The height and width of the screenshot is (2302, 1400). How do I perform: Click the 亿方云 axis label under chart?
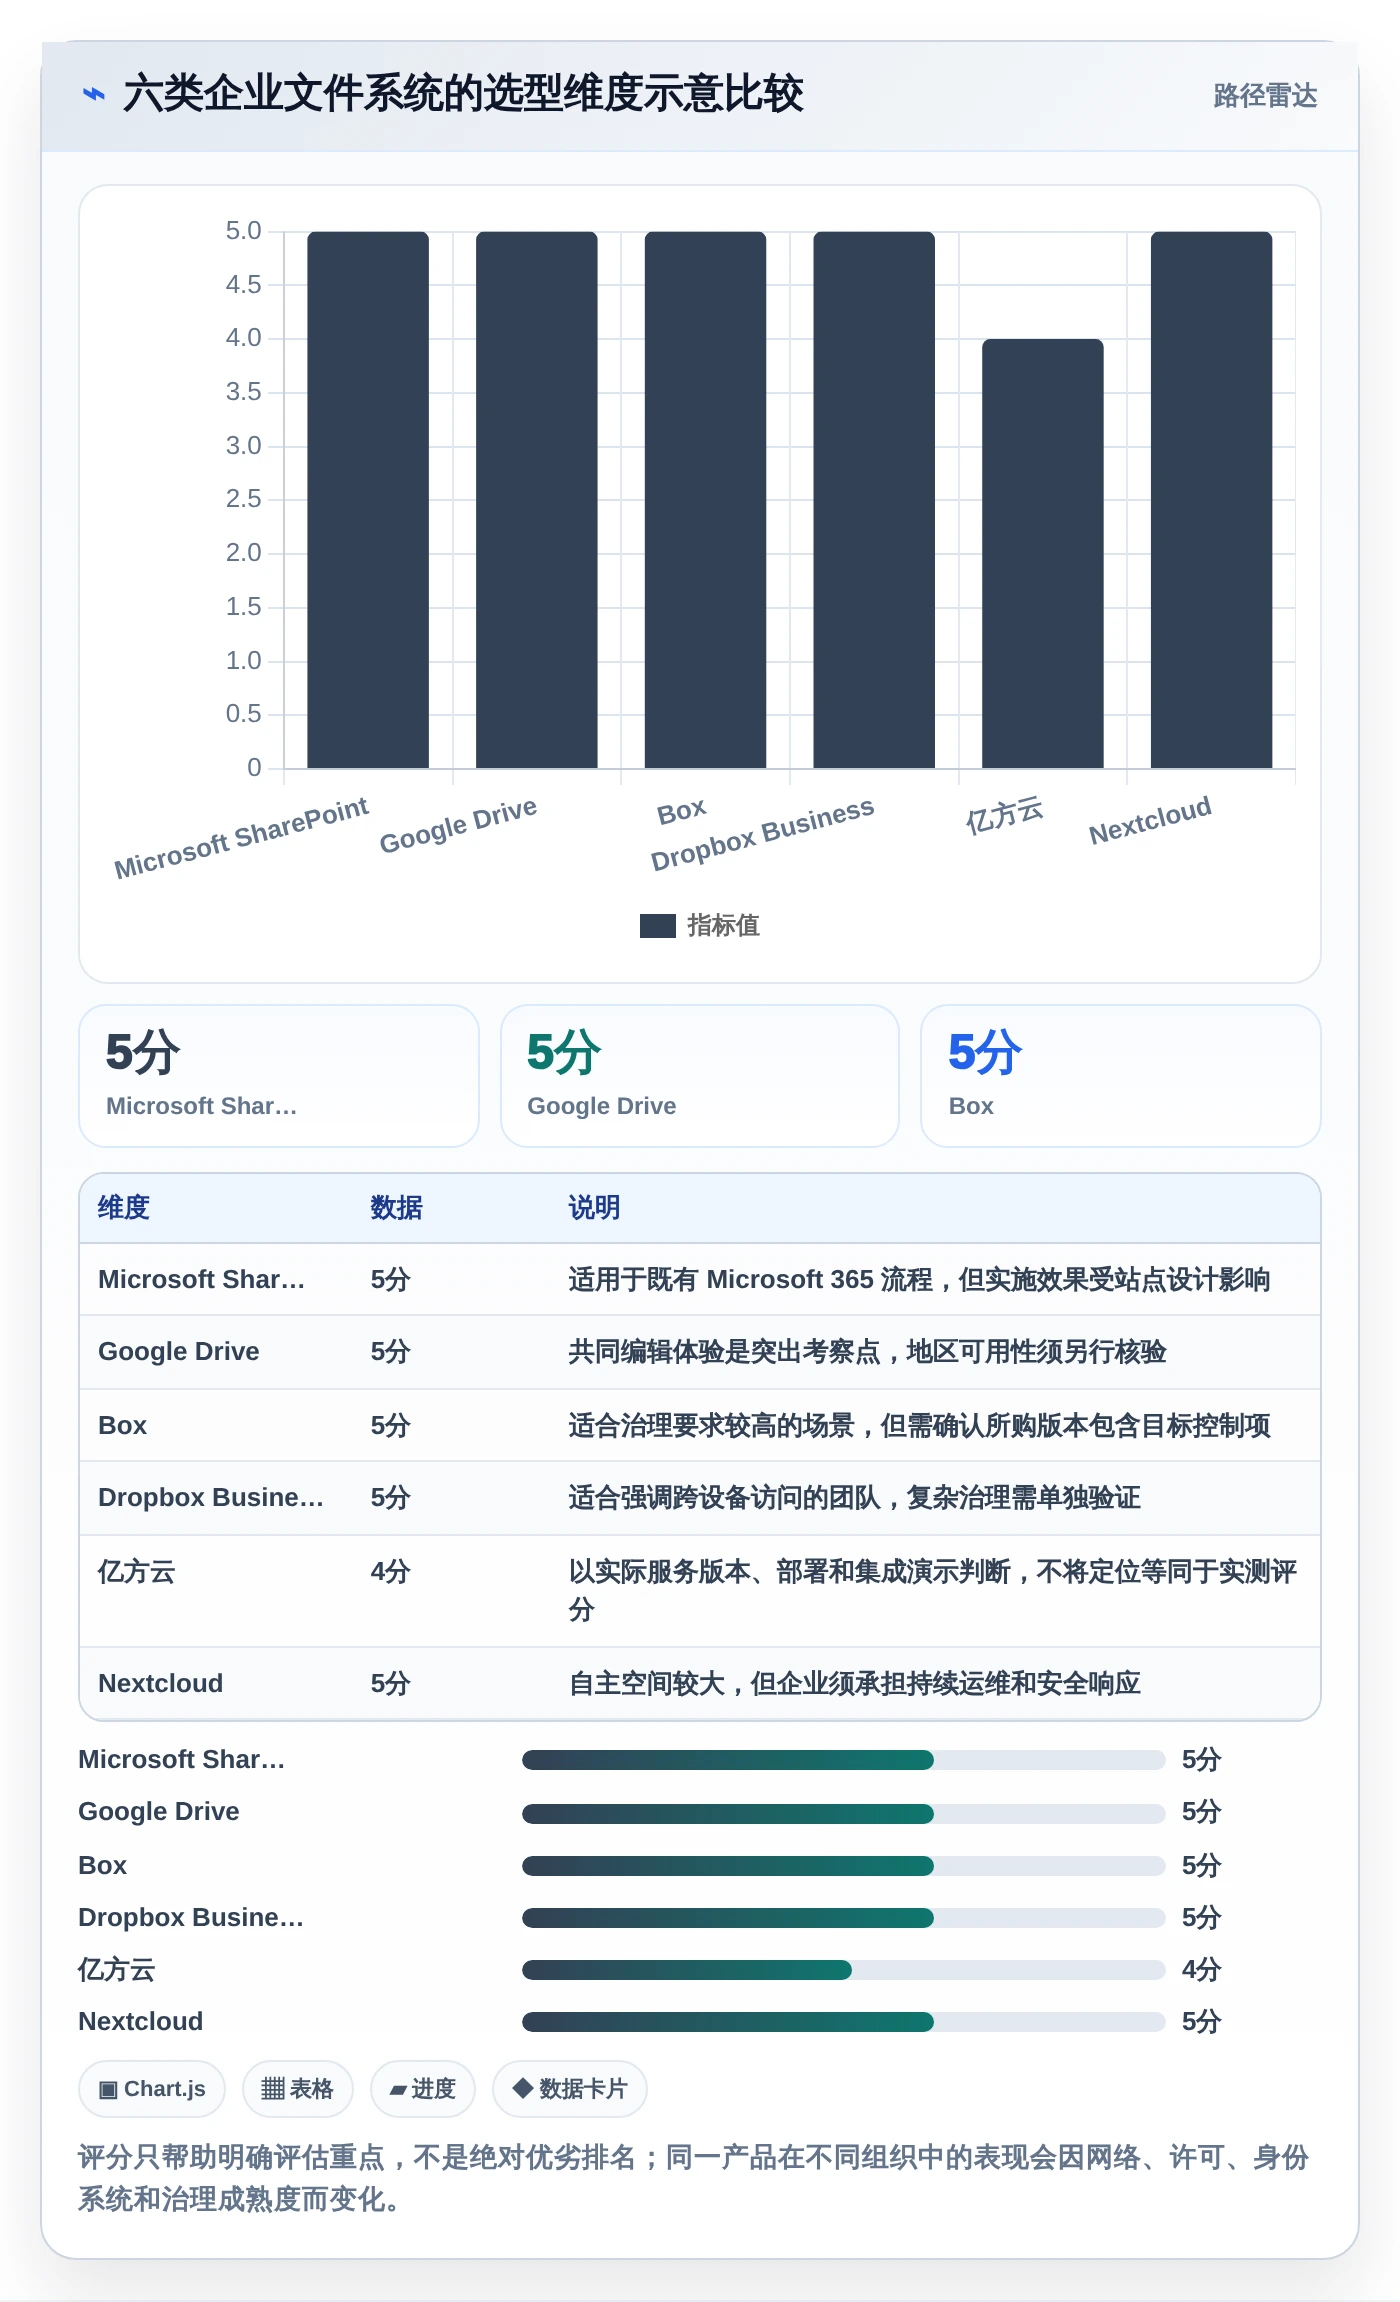click(1004, 815)
